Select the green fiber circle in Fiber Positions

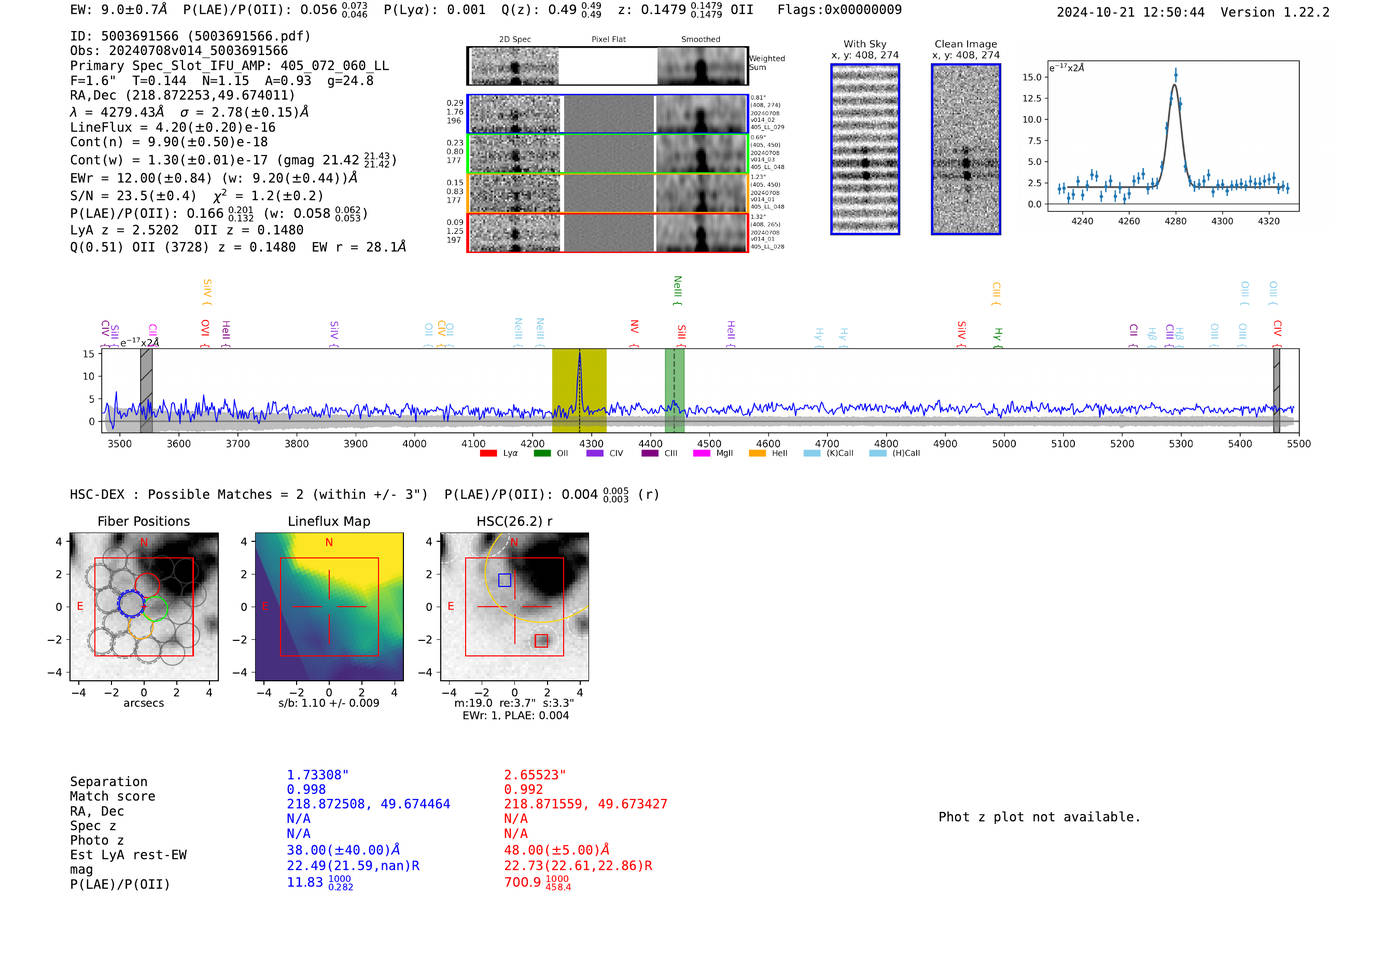click(x=153, y=607)
